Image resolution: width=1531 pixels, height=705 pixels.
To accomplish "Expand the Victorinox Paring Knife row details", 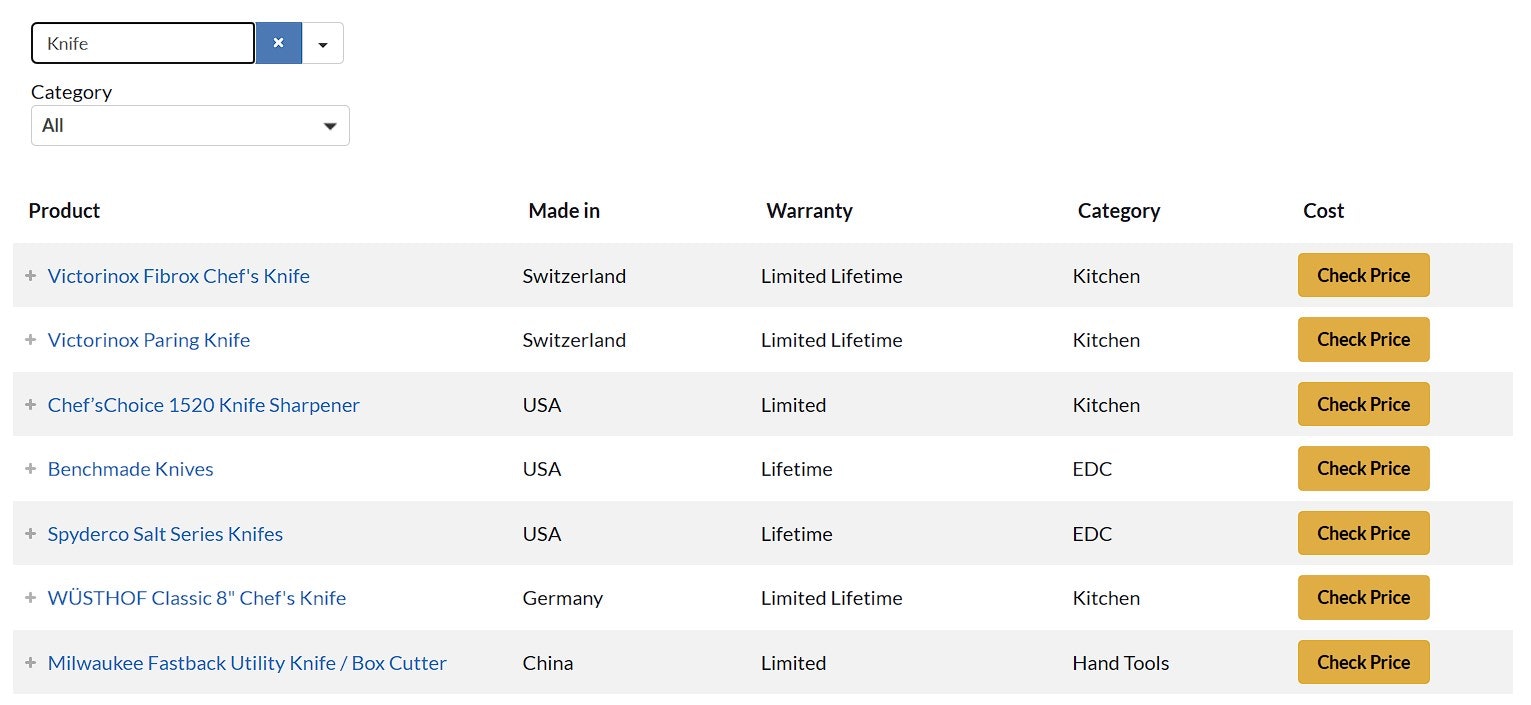I will 31,340.
